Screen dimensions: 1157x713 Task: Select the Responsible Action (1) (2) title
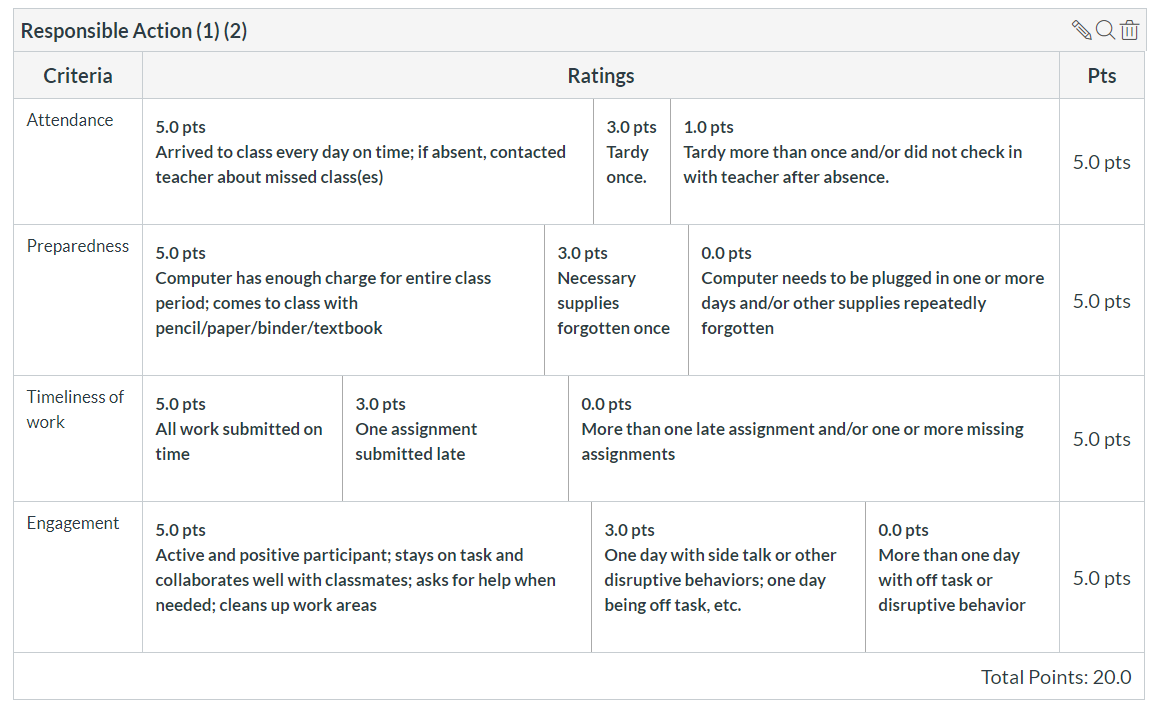coord(134,31)
